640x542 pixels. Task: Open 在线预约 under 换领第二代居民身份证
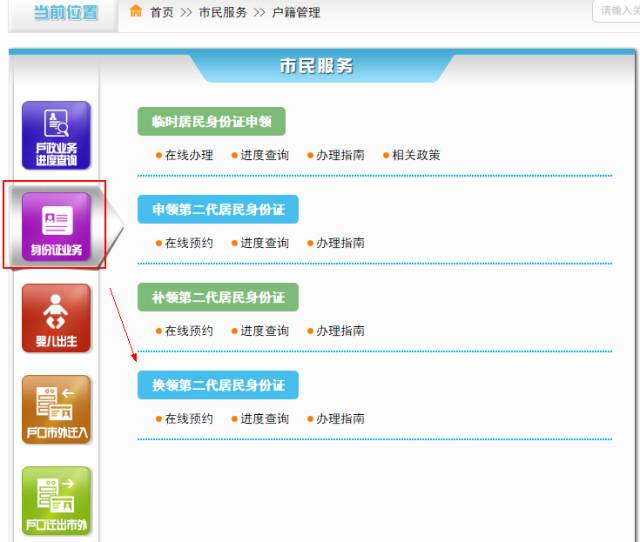point(189,418)
